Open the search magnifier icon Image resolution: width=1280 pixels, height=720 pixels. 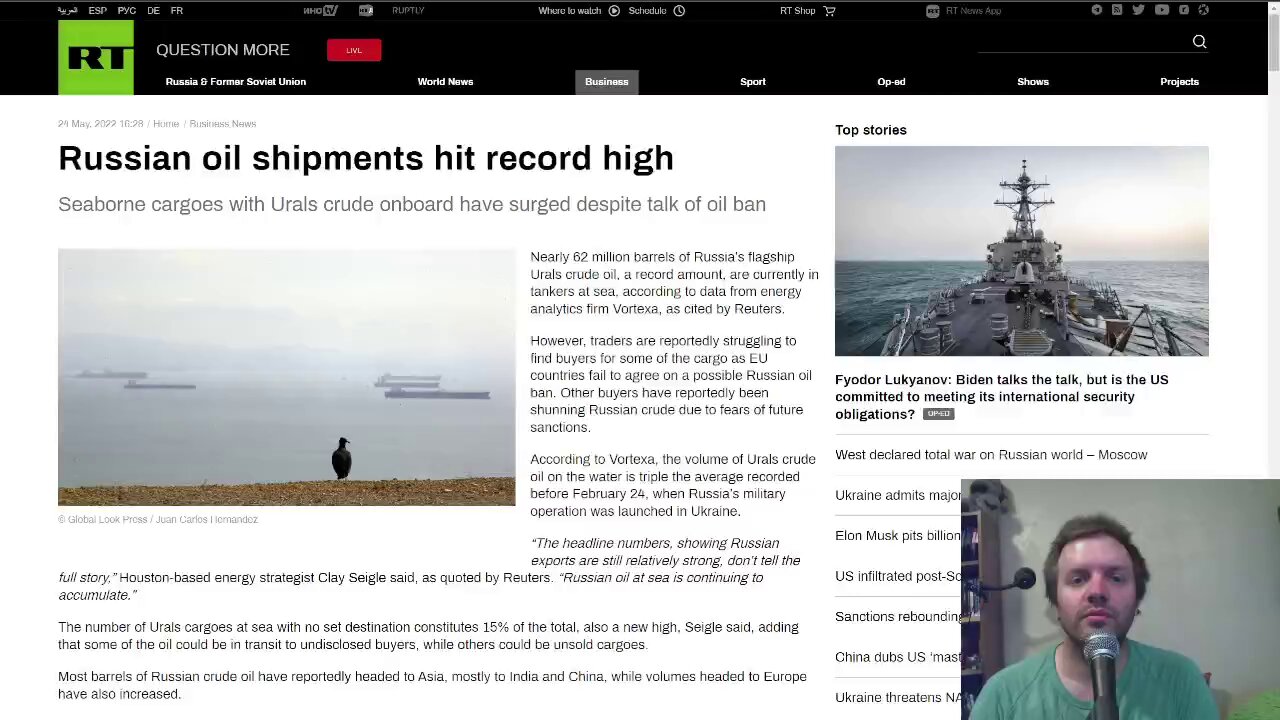(1199, 41)
